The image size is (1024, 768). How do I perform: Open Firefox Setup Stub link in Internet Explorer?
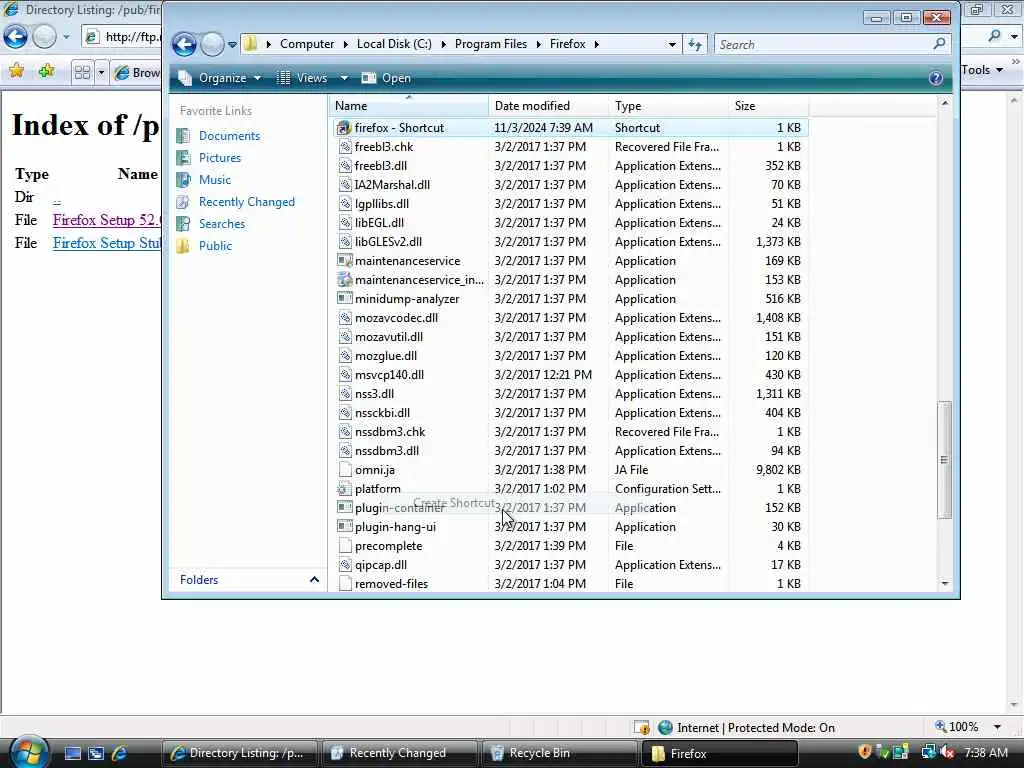click(106, 243)
